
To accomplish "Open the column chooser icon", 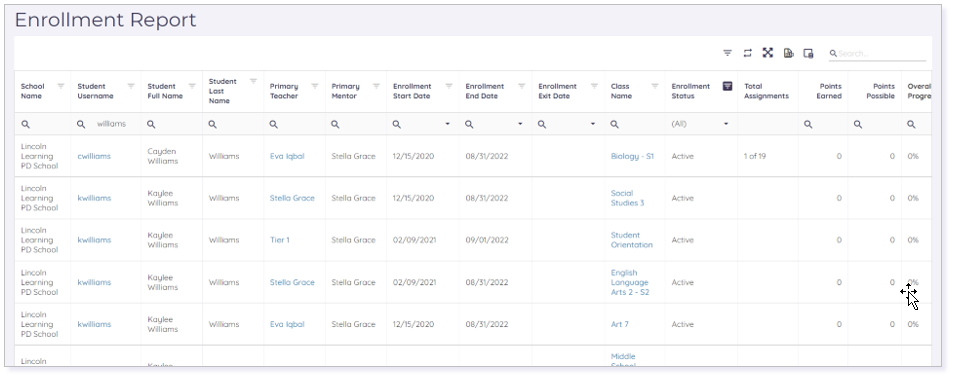I will pos(808,53).
